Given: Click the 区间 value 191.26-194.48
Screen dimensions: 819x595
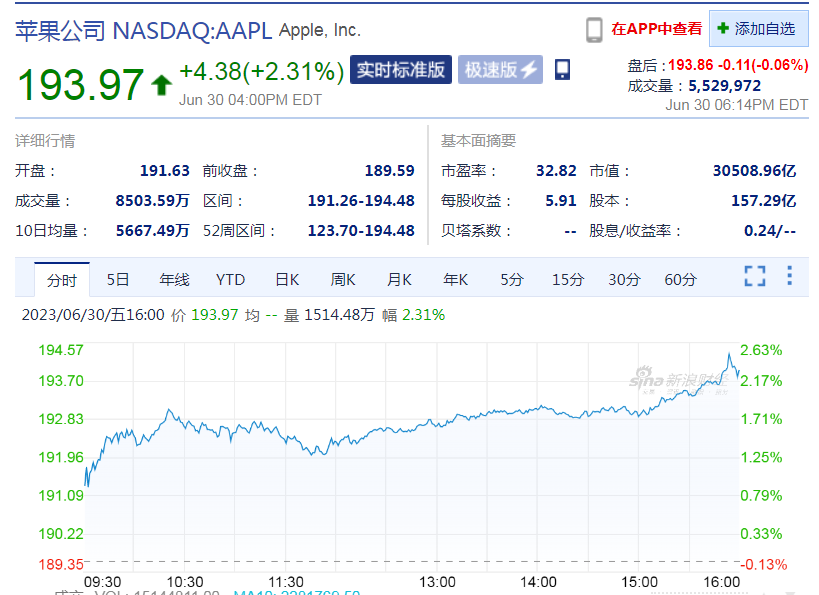Looking at the screenshot, I should pos(361,201).
